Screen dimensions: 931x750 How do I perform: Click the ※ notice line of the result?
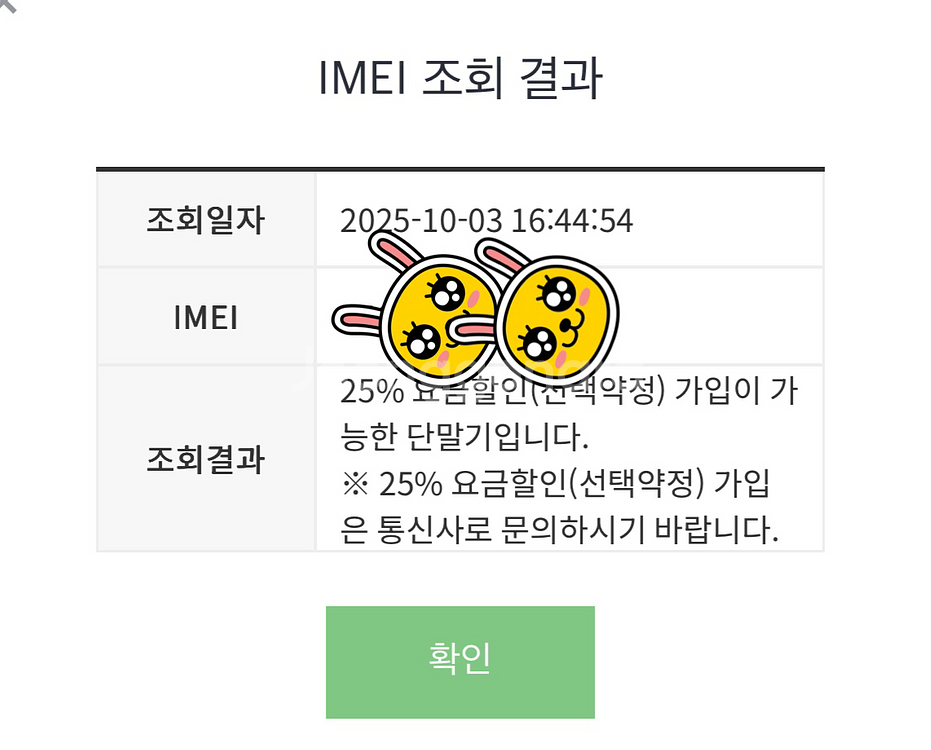pos(556,484)
